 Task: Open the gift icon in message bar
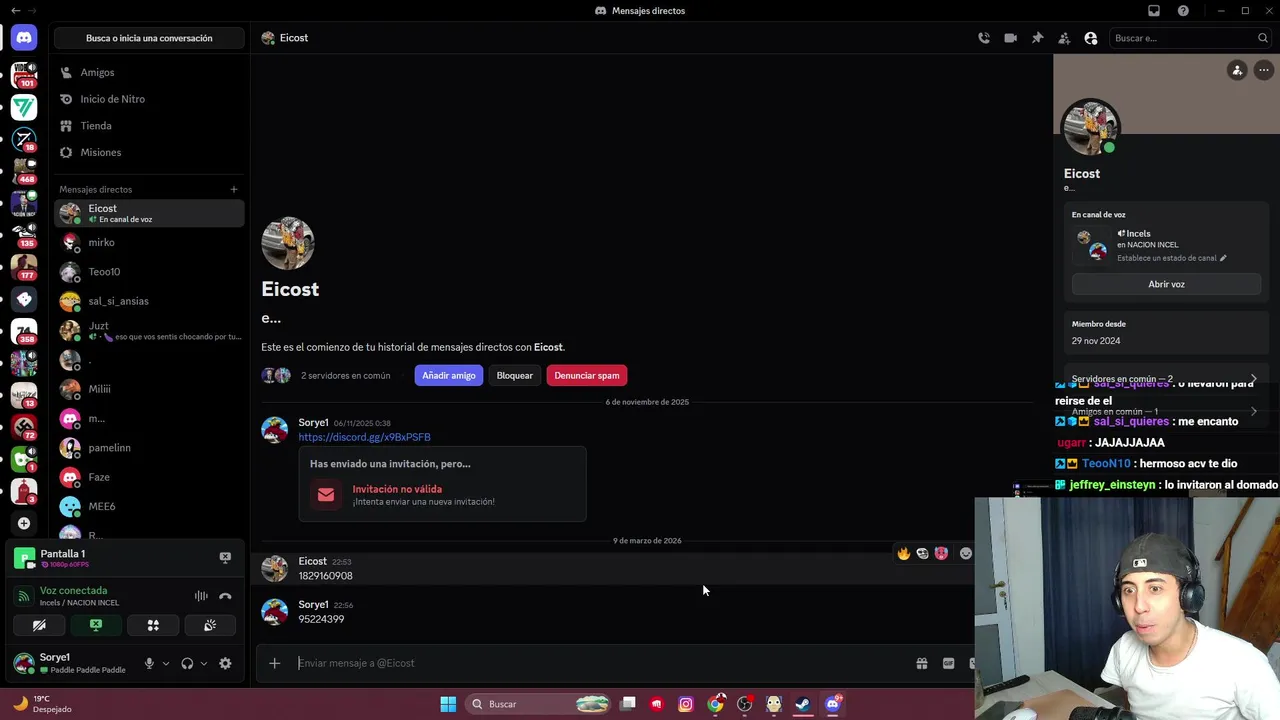pos(922,663)
